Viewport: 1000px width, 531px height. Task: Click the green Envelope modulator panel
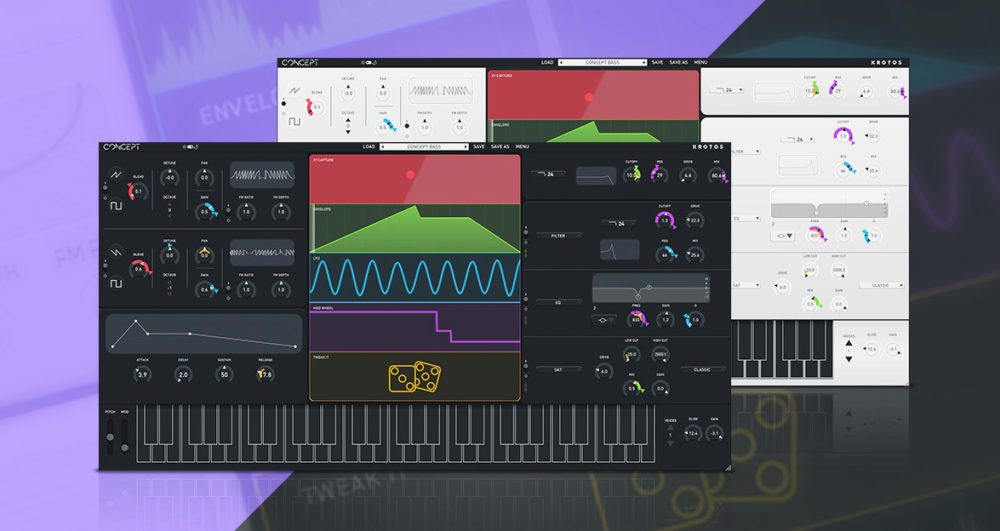[x=414, y=229]
